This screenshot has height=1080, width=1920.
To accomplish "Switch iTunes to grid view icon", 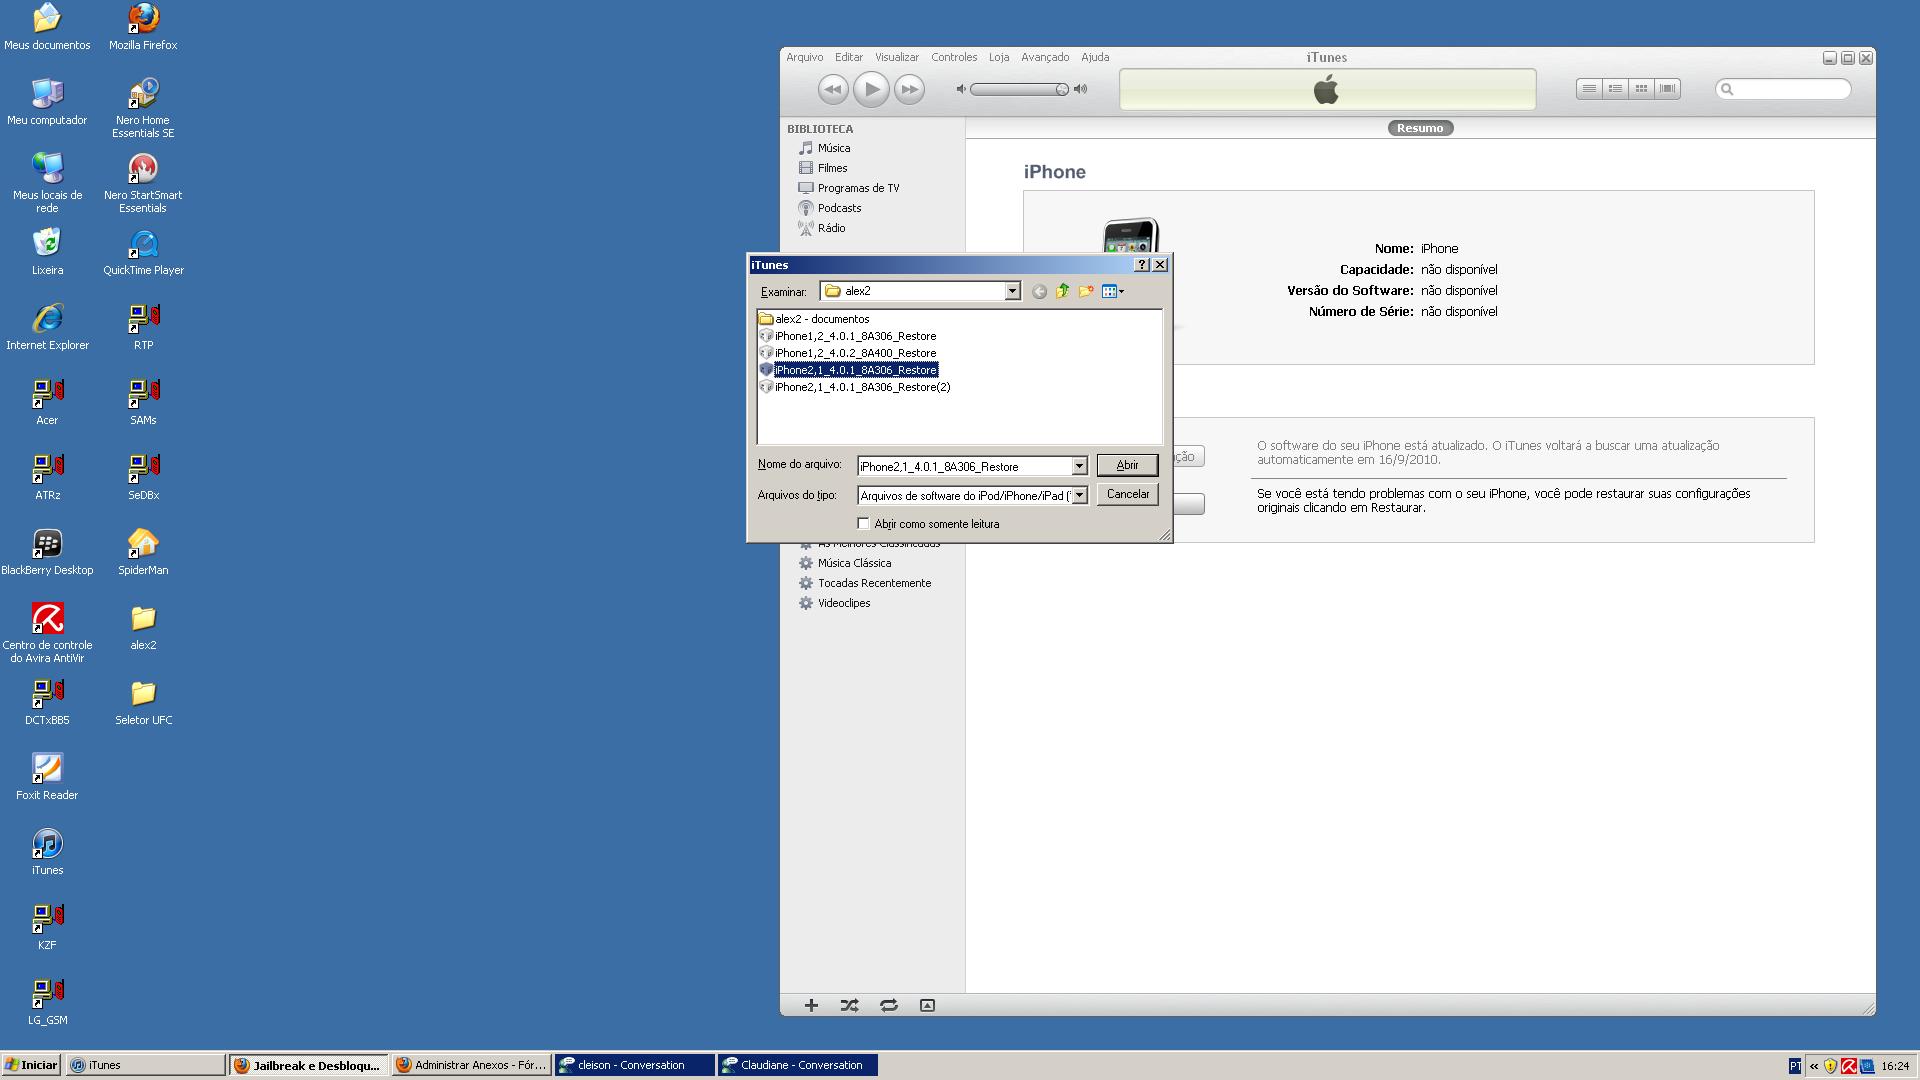I will pyautogui.click(x=1641, y=89).
